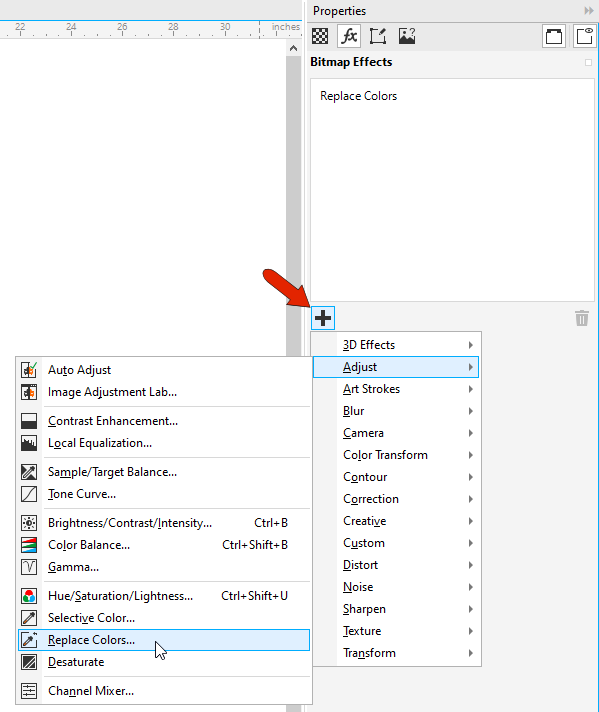
Task: Select the checkerboard transparency tab icon
Action: [x=320, y=36]
